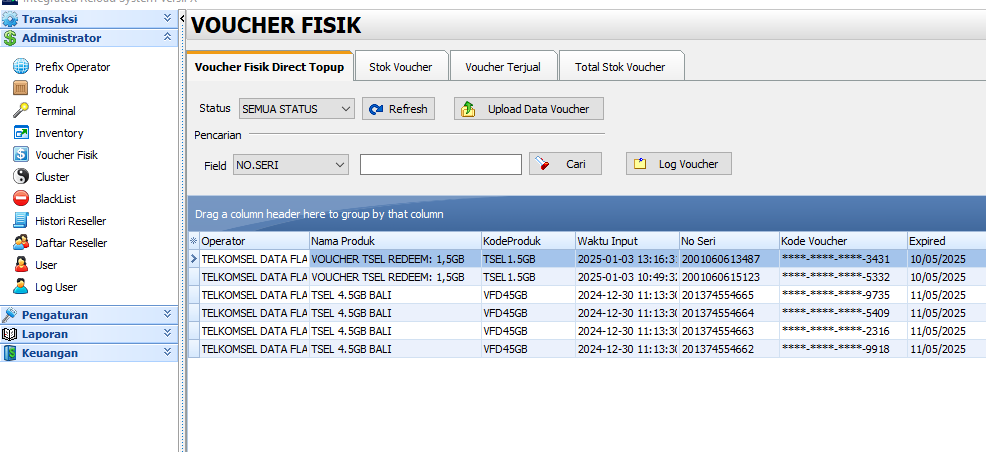Image resolution: width=986 pixels, height=452 pixels.
Task: Sort by KodeProduk column header
Action: (528, 241)
